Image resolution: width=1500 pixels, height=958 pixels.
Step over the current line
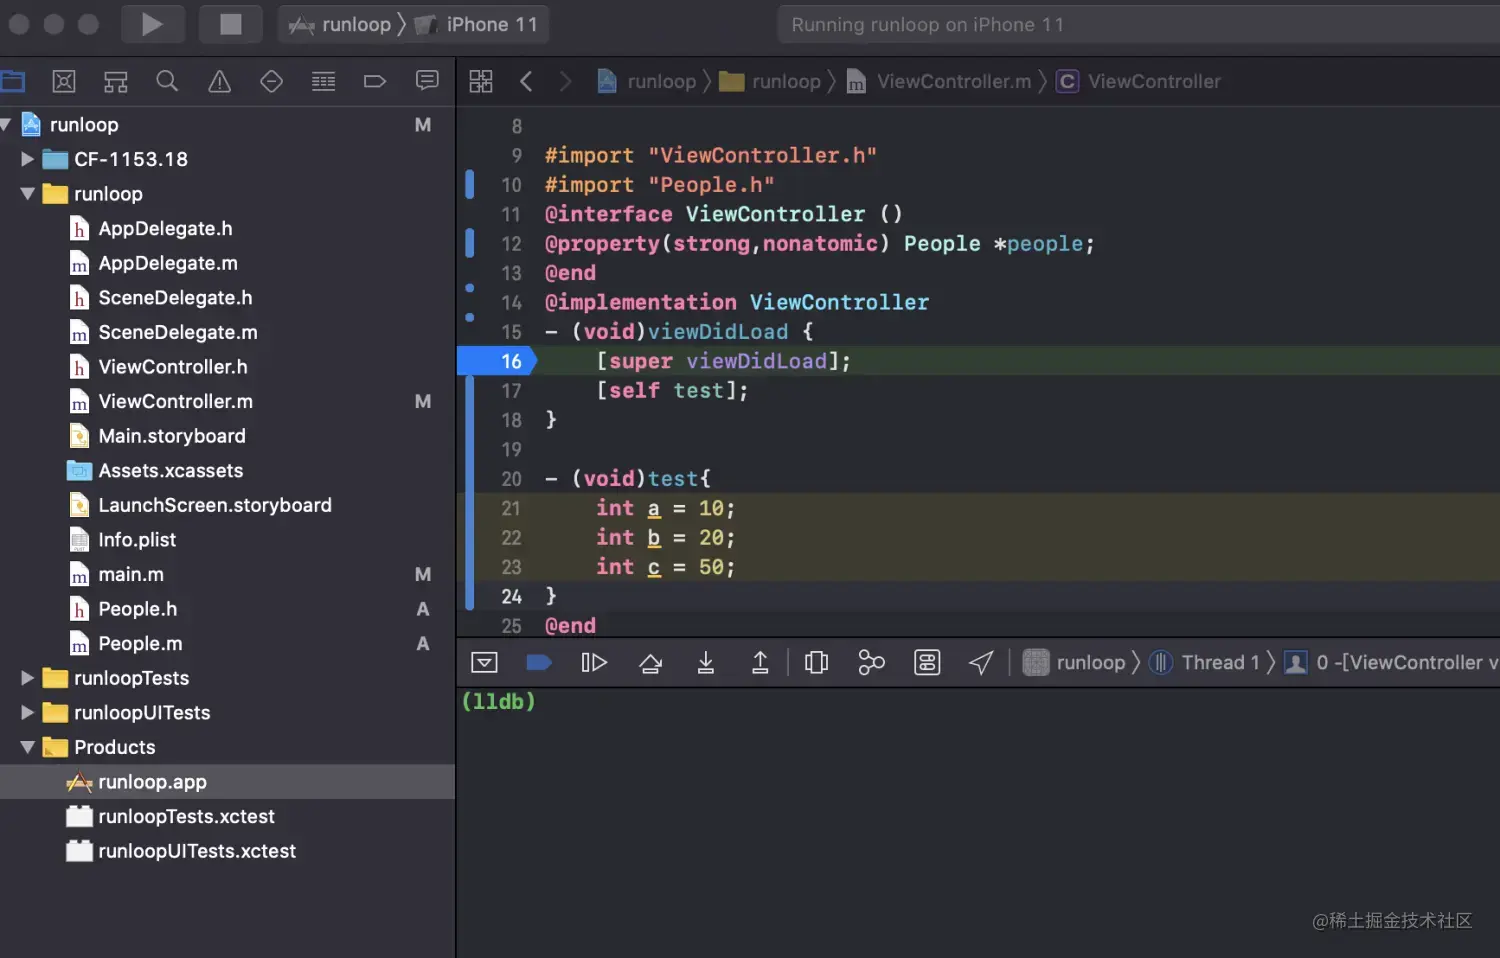pos(650,662)
